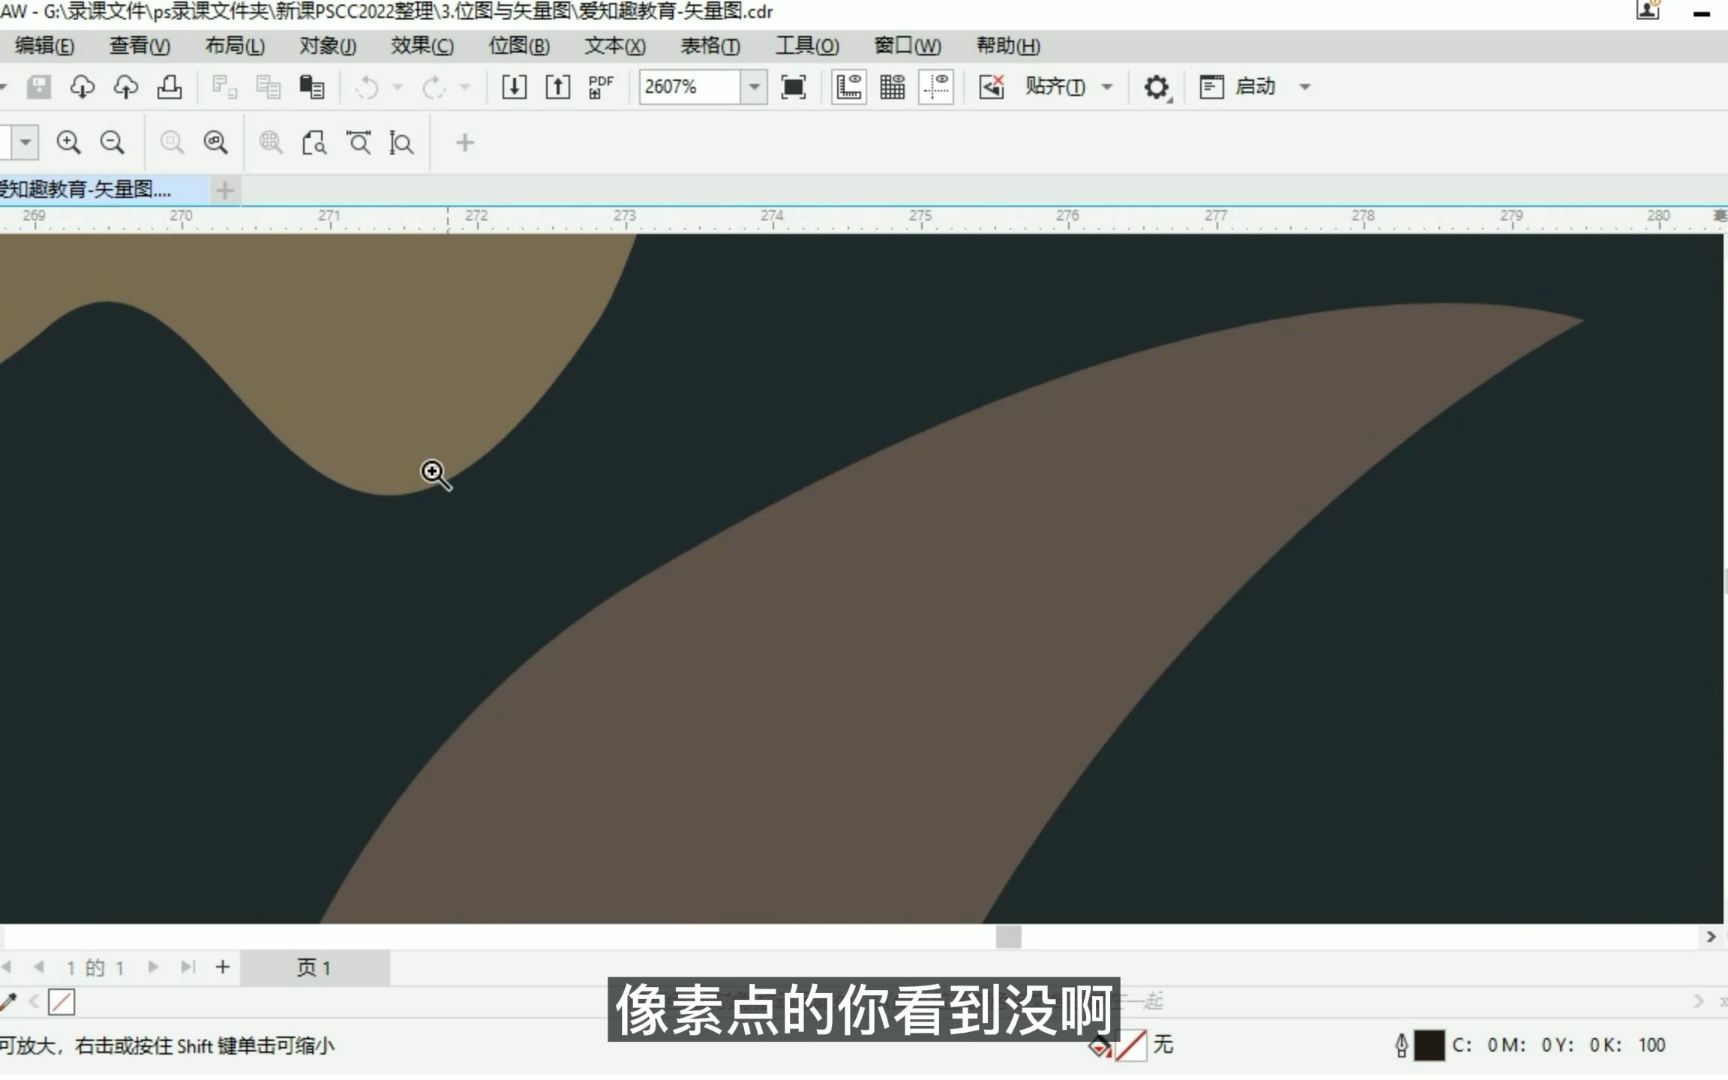The height and width of the screenshot is (1080, 1728).
Task: Click the zoom to all objects icon
Action: click(216, 142)
